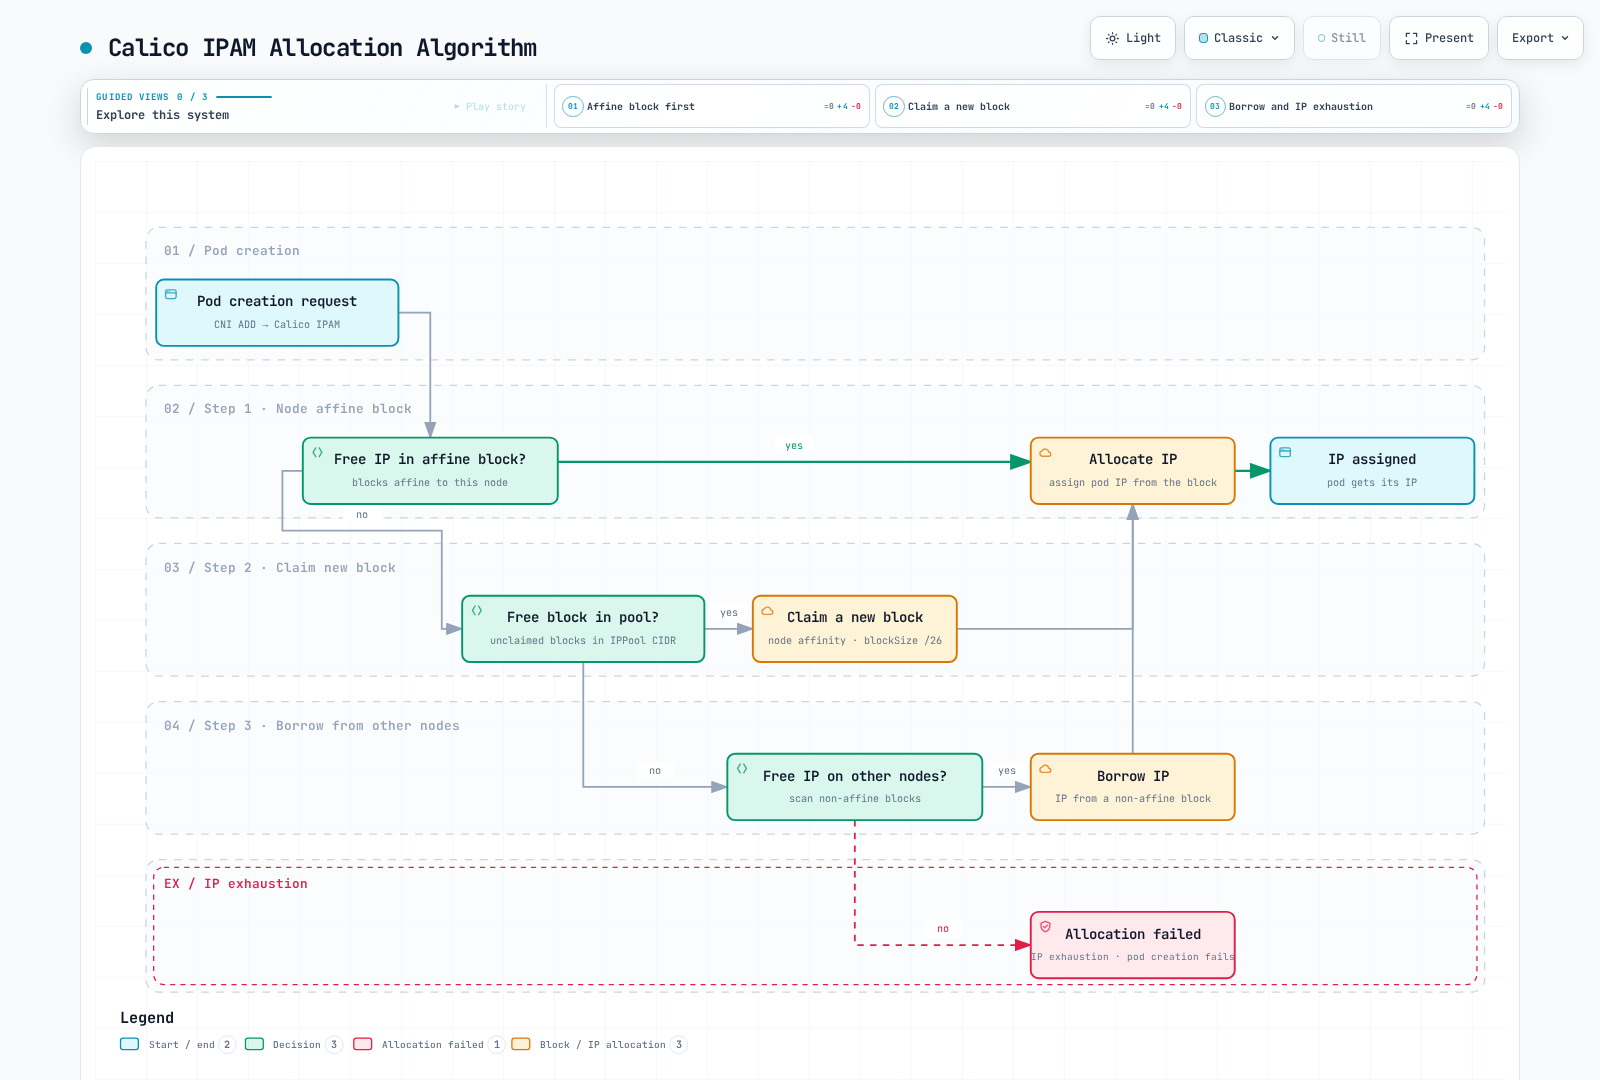
Task: Click the Start / end legend swatch
Action: [x=129, y=1044]
